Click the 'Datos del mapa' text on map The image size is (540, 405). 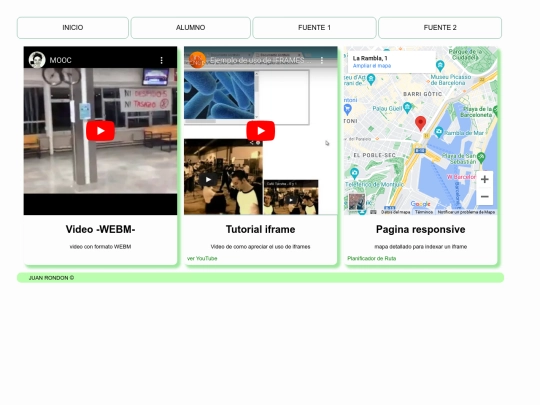[x=395, y=212]
